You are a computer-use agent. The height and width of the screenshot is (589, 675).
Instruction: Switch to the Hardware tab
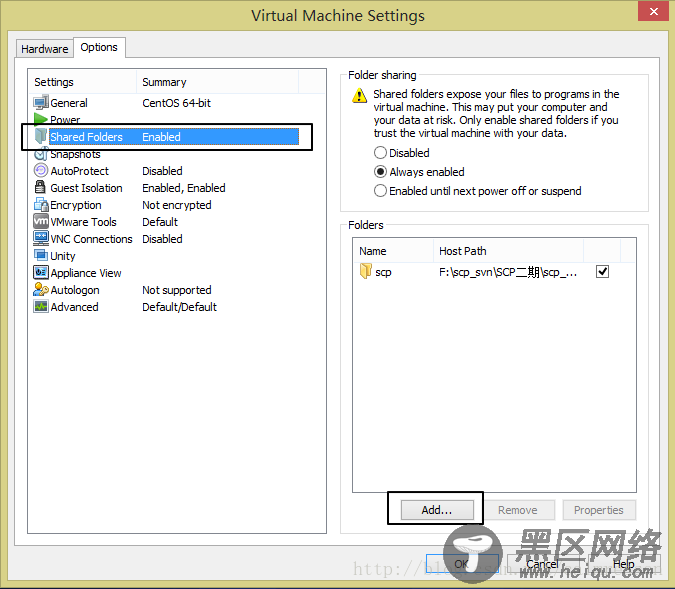45,49
